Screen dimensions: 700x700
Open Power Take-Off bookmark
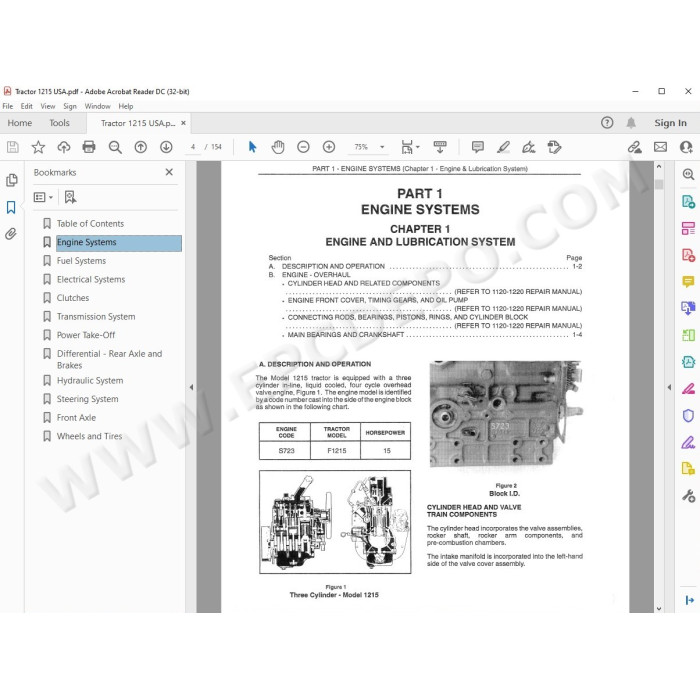coord(86,335)
